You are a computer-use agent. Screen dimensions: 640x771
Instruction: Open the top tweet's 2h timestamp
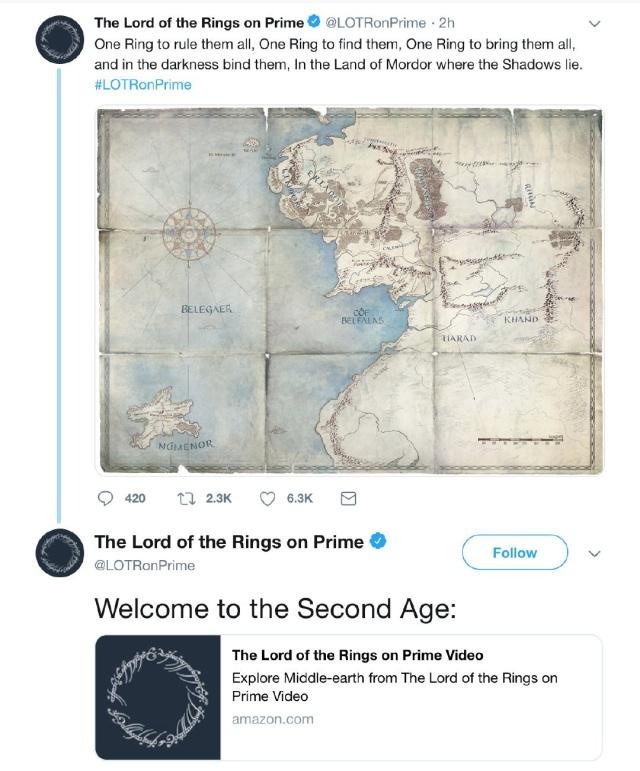[447, 23]
